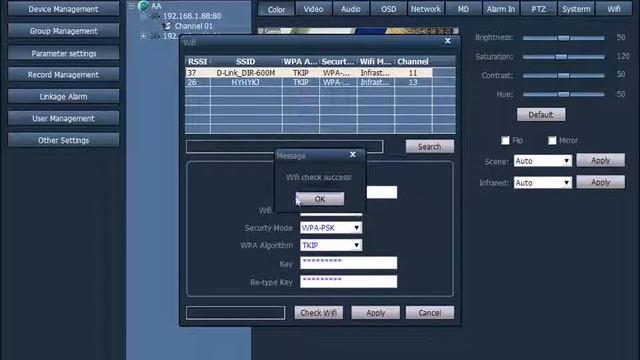Click the Check Wifi button
The height and width of the screenshot is (360, 640).
(x=318, y=313)
